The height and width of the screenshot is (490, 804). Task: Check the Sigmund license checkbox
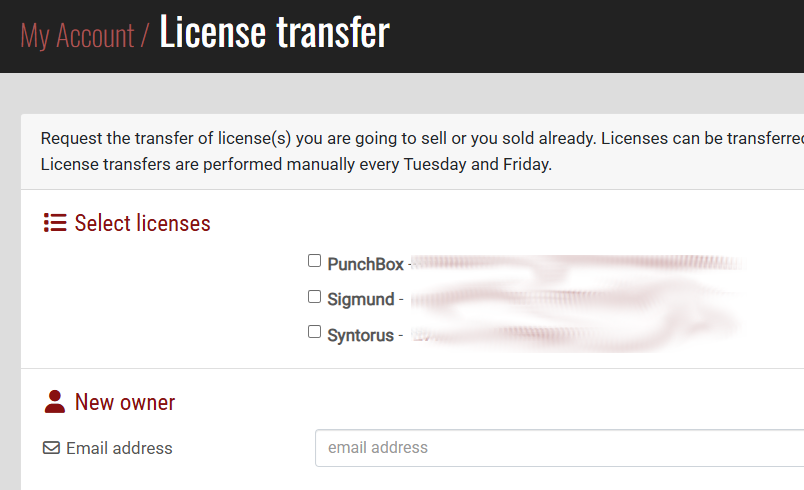click(314, 297)
